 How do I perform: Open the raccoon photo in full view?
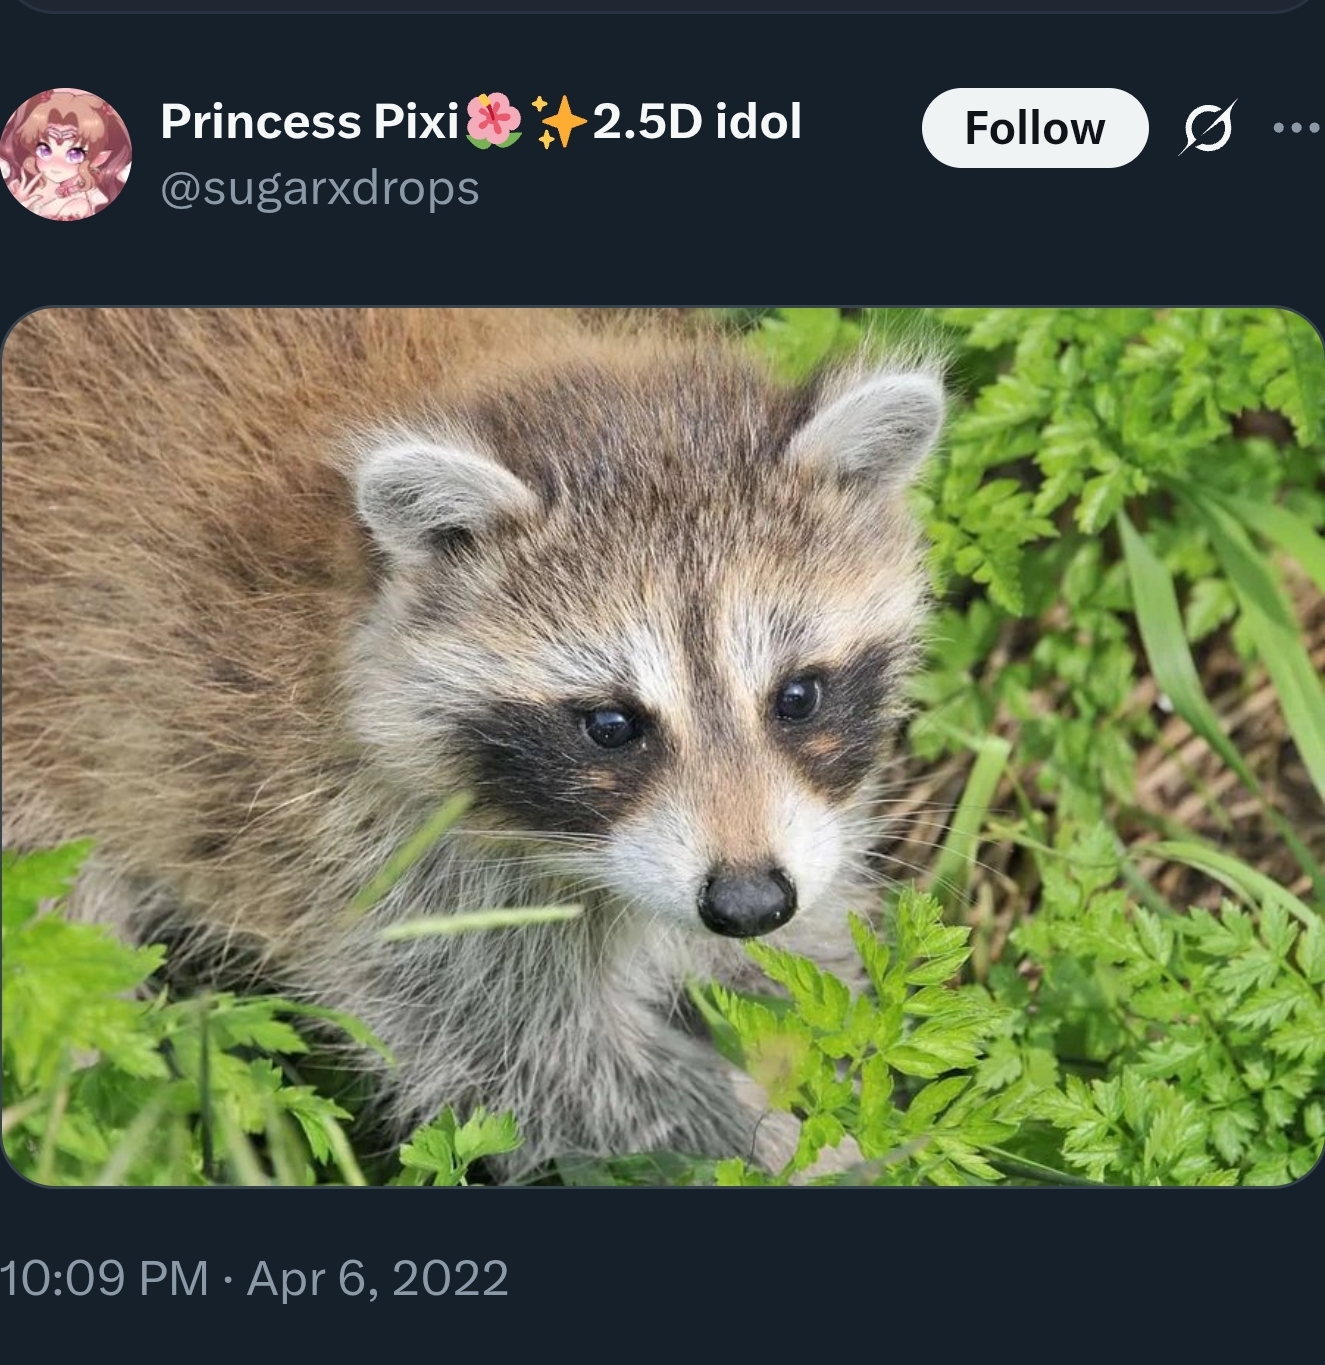pos(662,746)
